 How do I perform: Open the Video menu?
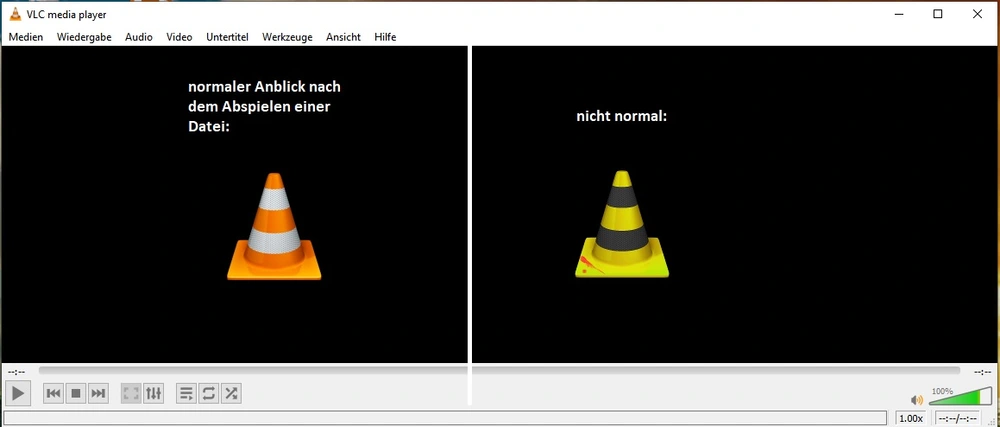(x=179, y=37)
